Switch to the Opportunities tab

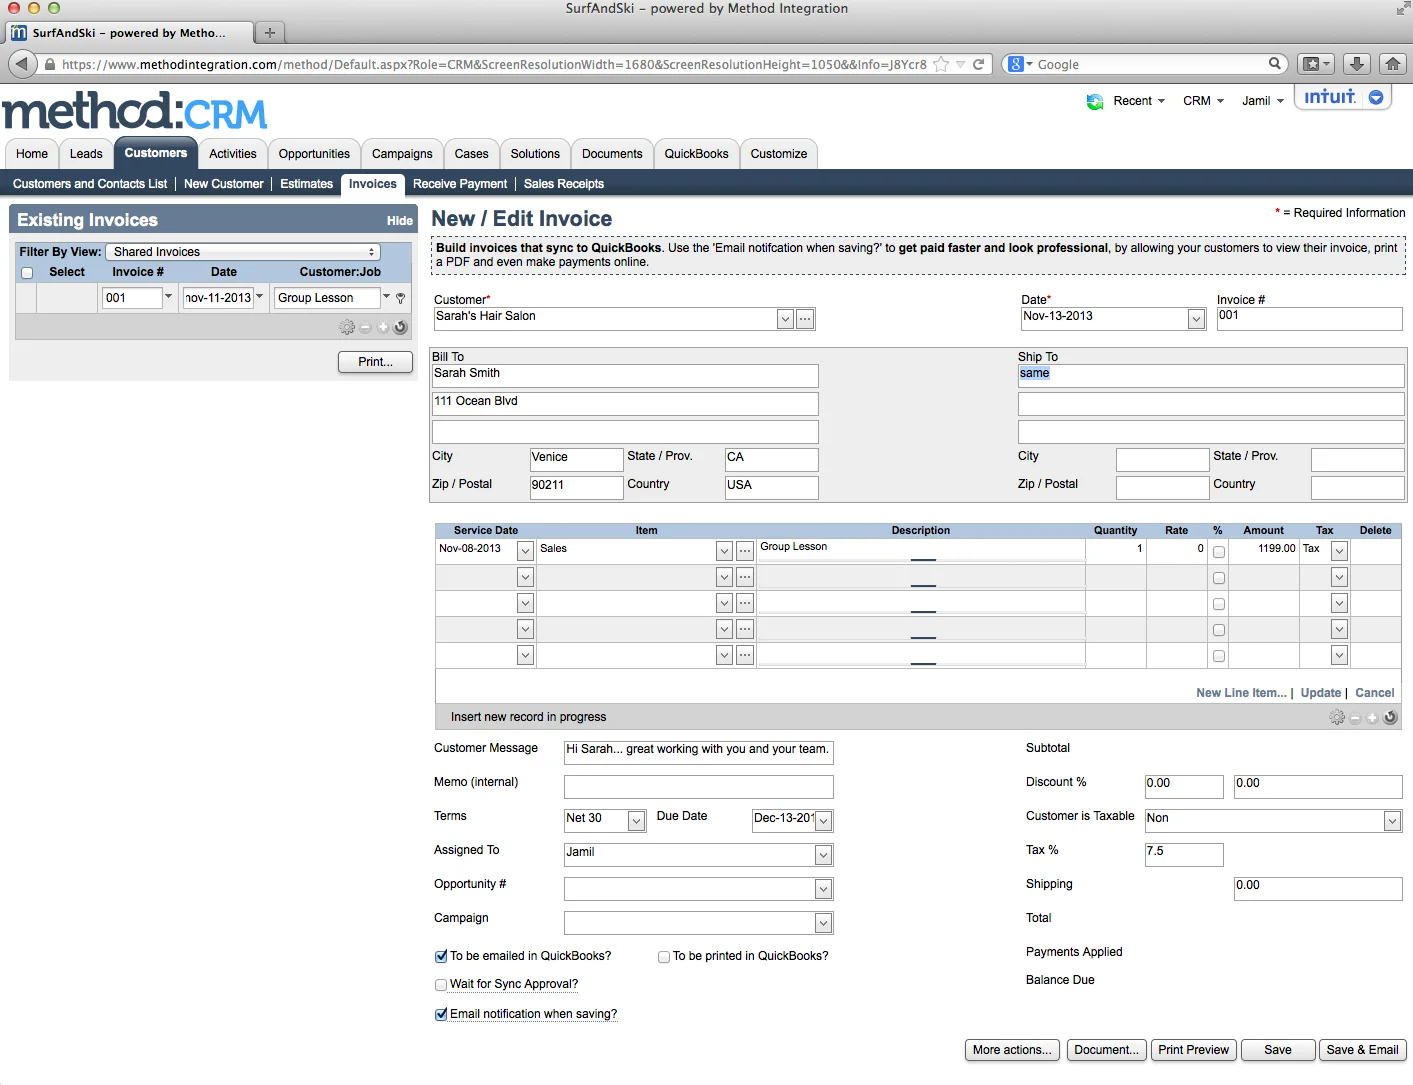[314, 154]
